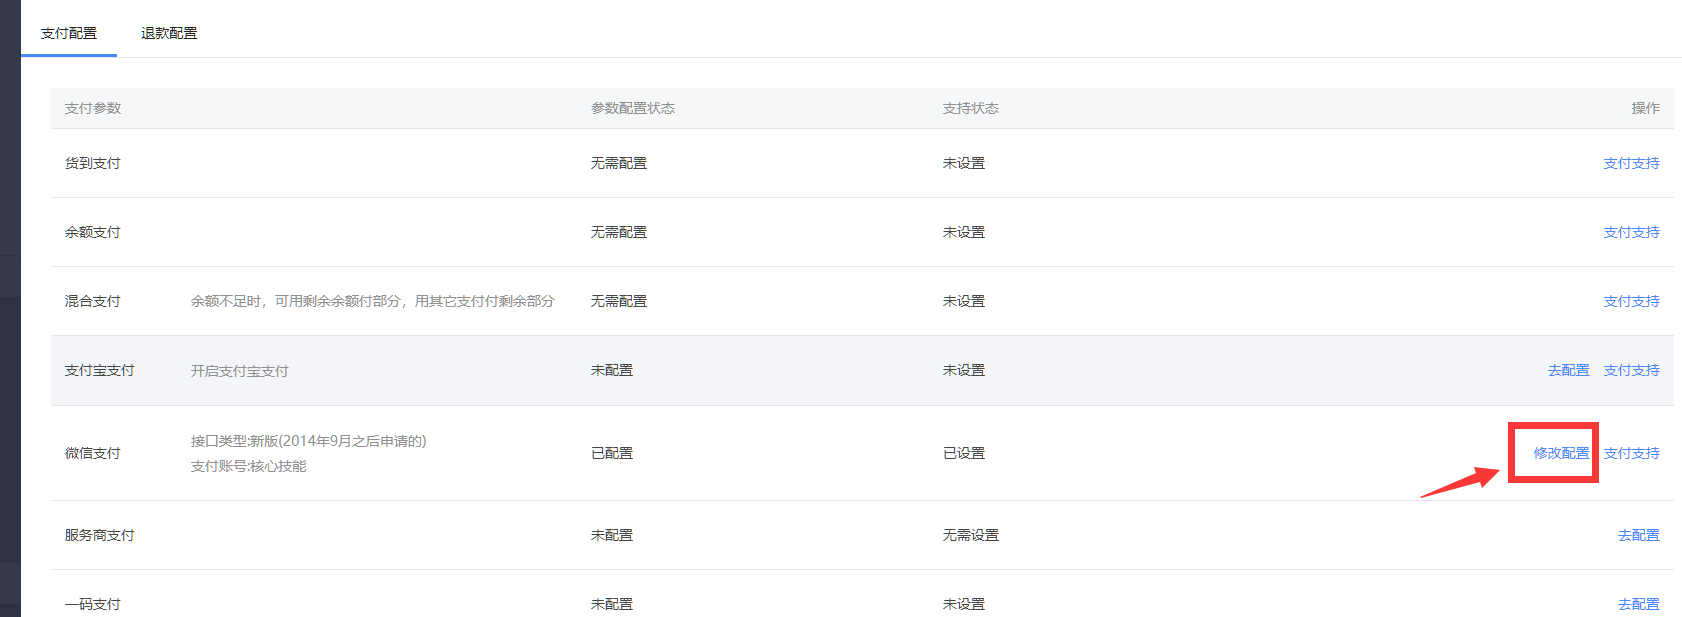Select the 支付配置 tab
The image size is (1682, 617).
tap(69, 33)
